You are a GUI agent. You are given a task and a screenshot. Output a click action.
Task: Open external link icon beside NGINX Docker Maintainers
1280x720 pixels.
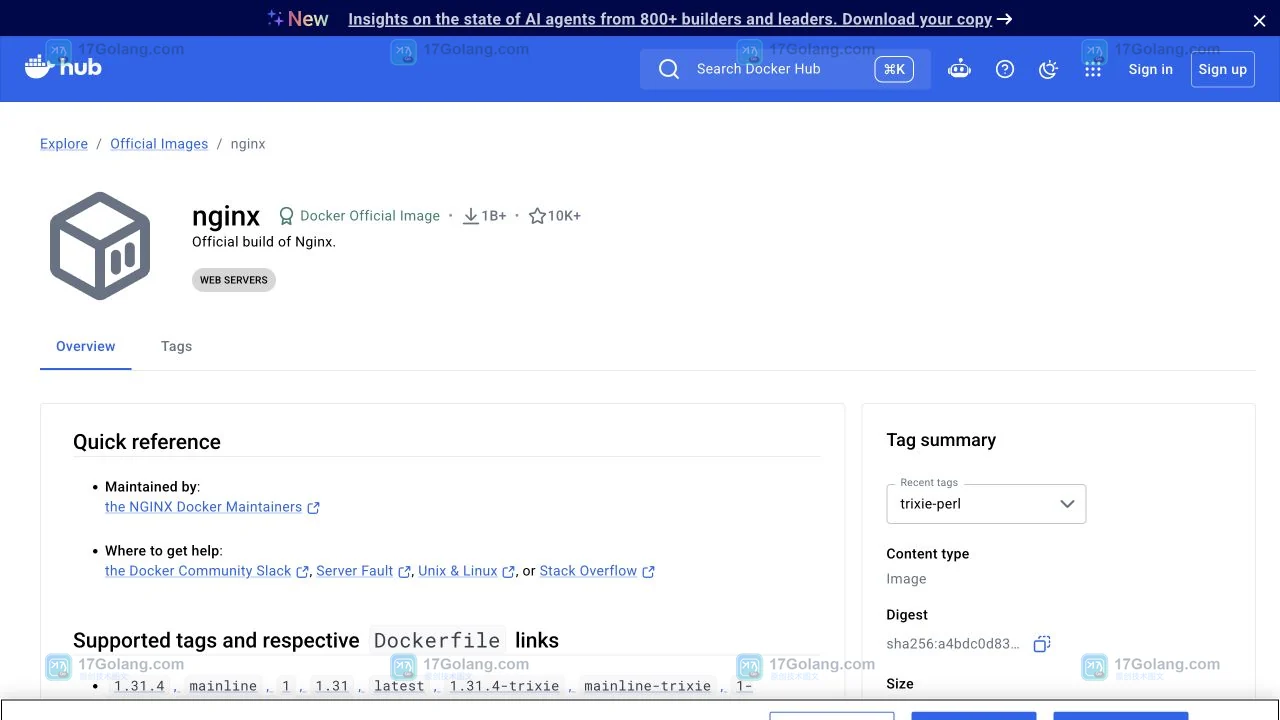click(x=313, y=508)
